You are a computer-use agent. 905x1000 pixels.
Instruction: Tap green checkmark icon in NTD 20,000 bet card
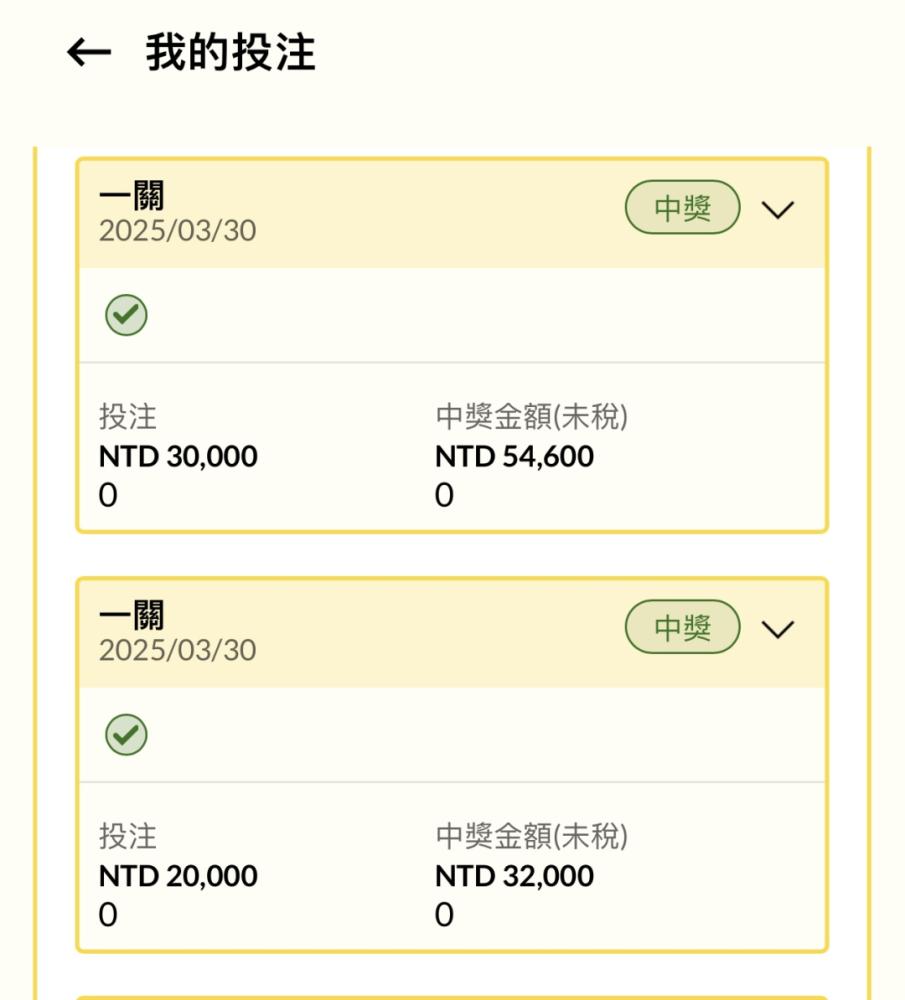[126, 736]
